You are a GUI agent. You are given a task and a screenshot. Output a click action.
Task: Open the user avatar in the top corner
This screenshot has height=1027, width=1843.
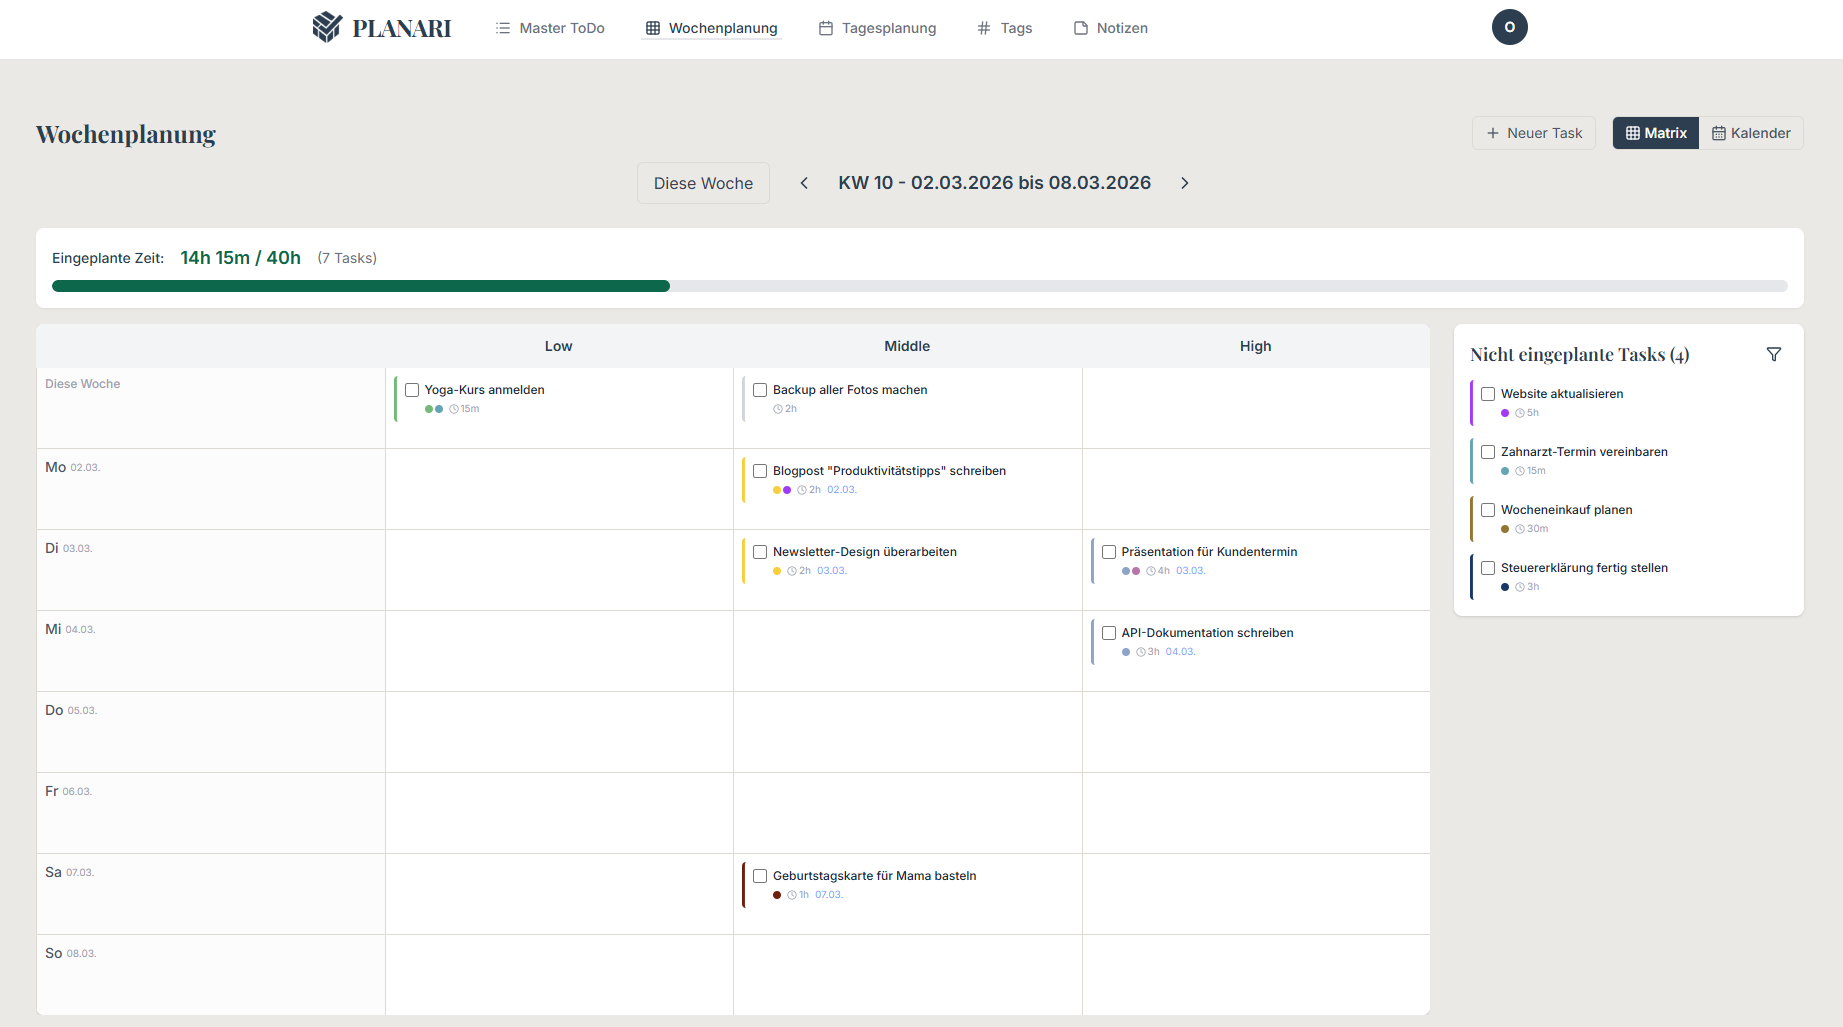tap(1509, 27)
